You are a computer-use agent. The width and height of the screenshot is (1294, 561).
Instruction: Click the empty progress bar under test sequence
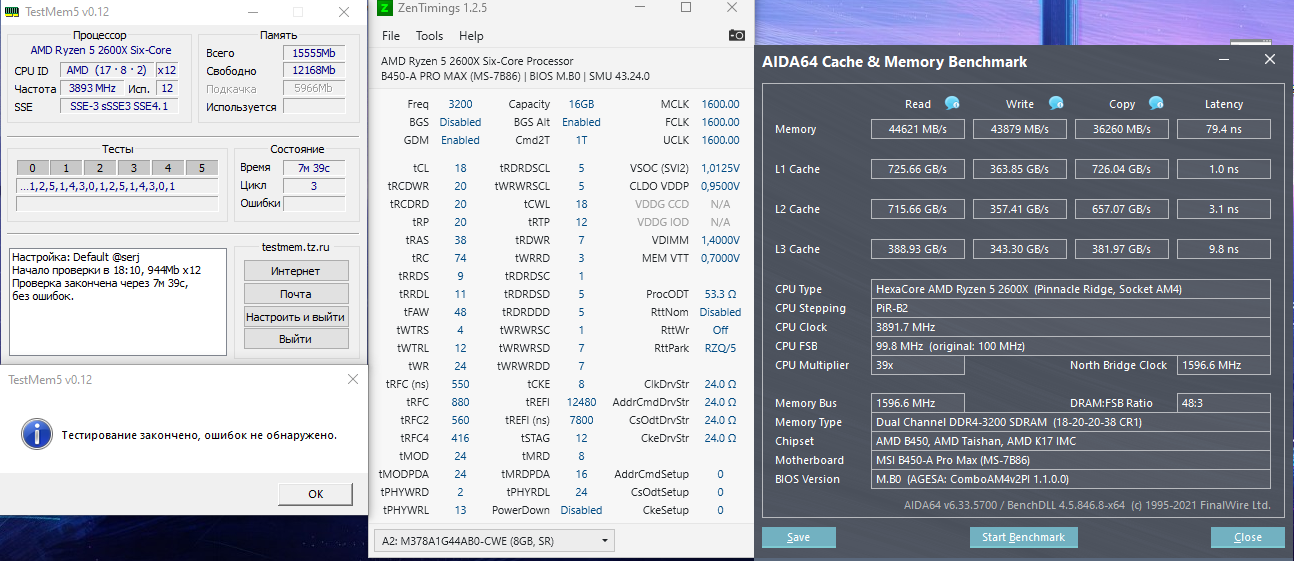118,204
